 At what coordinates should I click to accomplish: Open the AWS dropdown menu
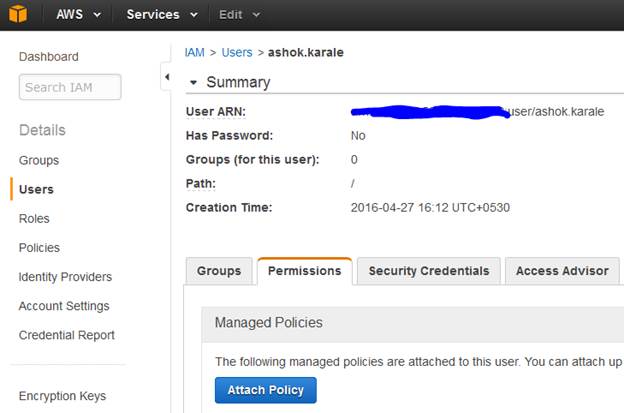[x=78, y=15]
